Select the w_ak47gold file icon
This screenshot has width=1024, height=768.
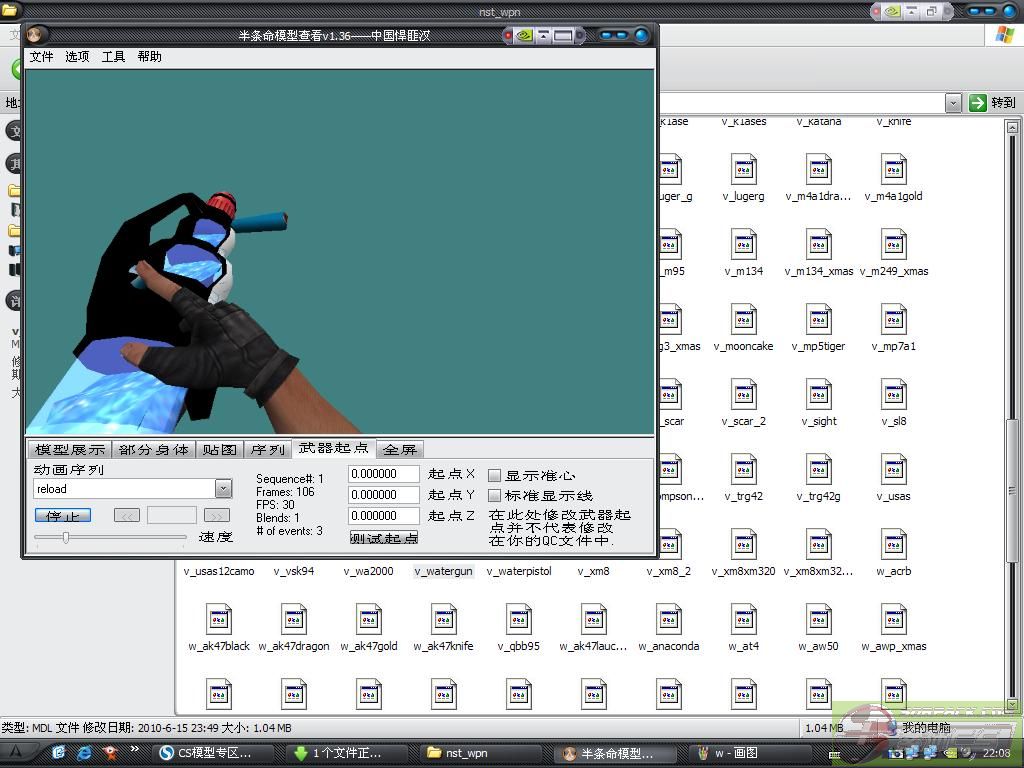coord(369,620)
